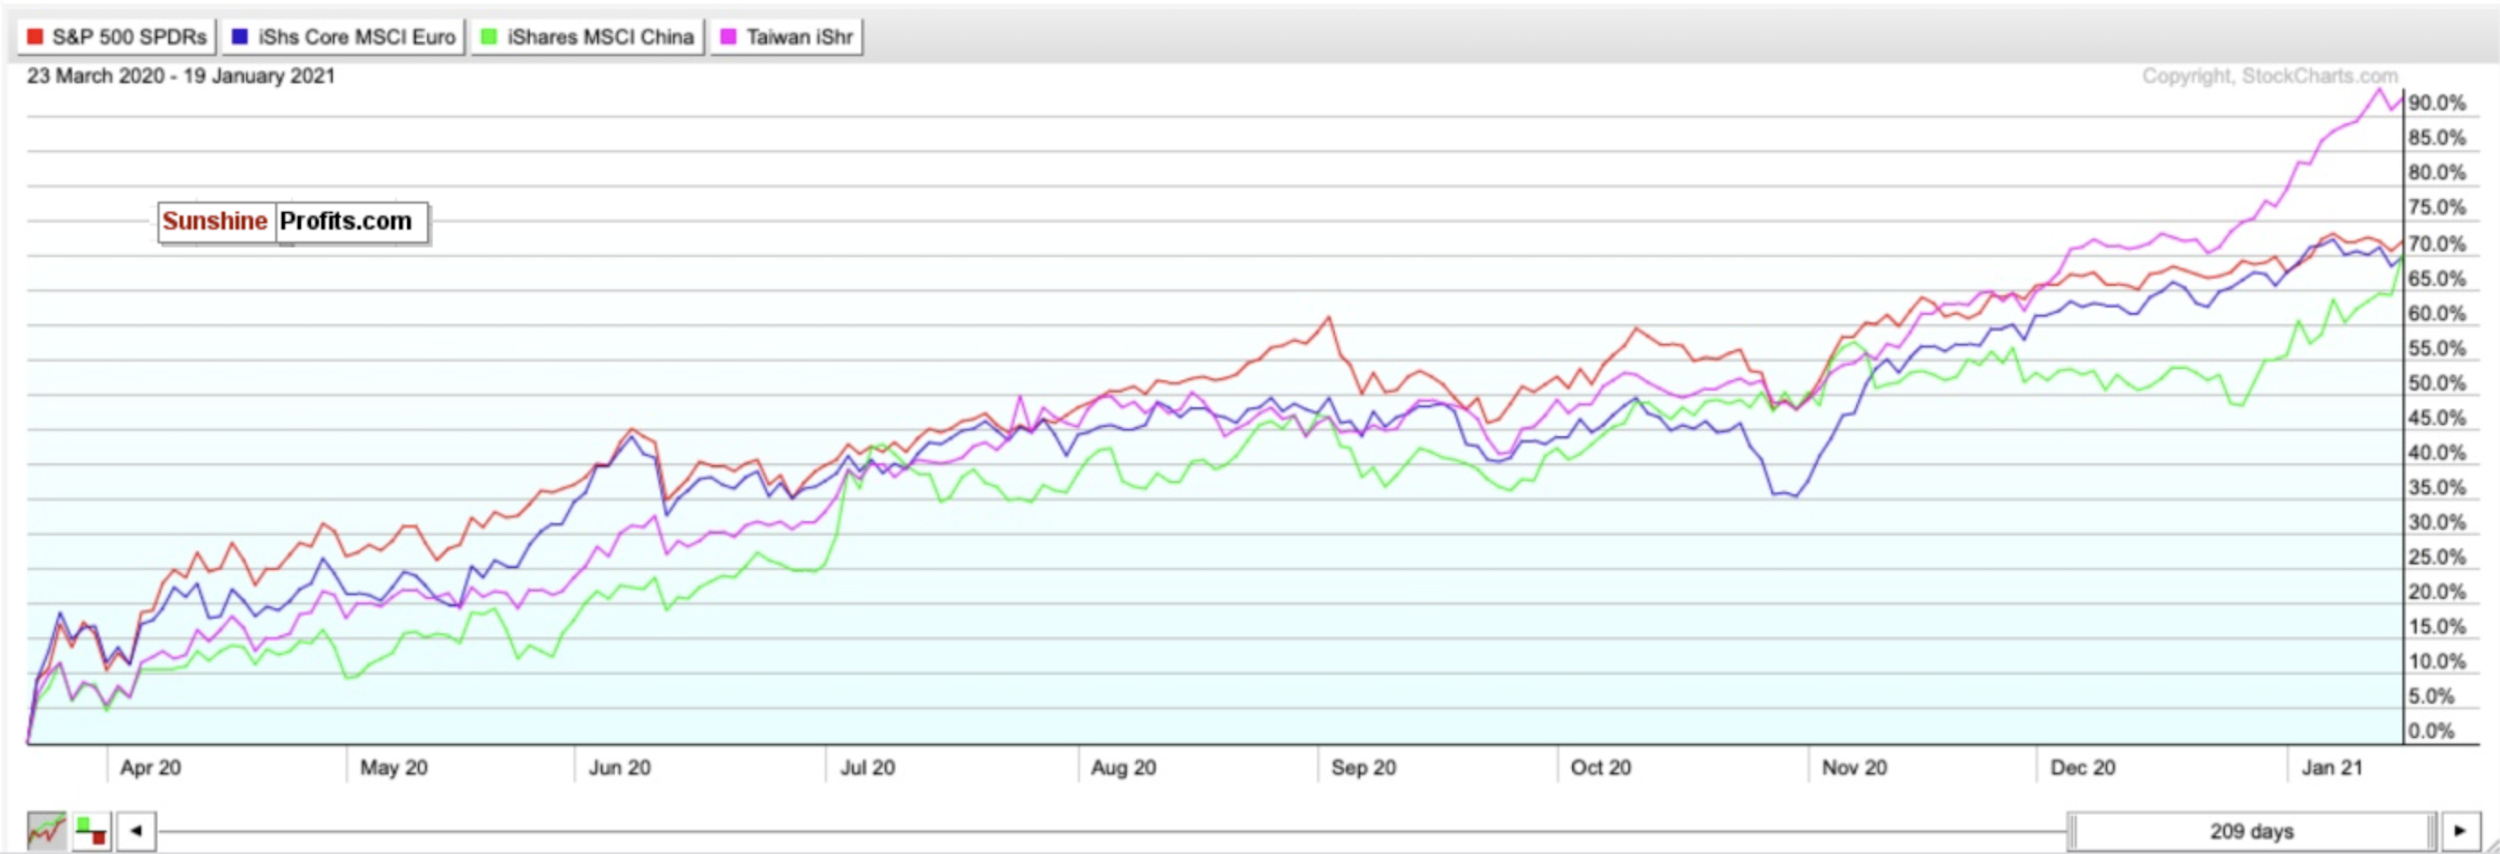The image size is (2500, 854).
Task: Click the 0.0% axis label
Action: point(2431,731)
